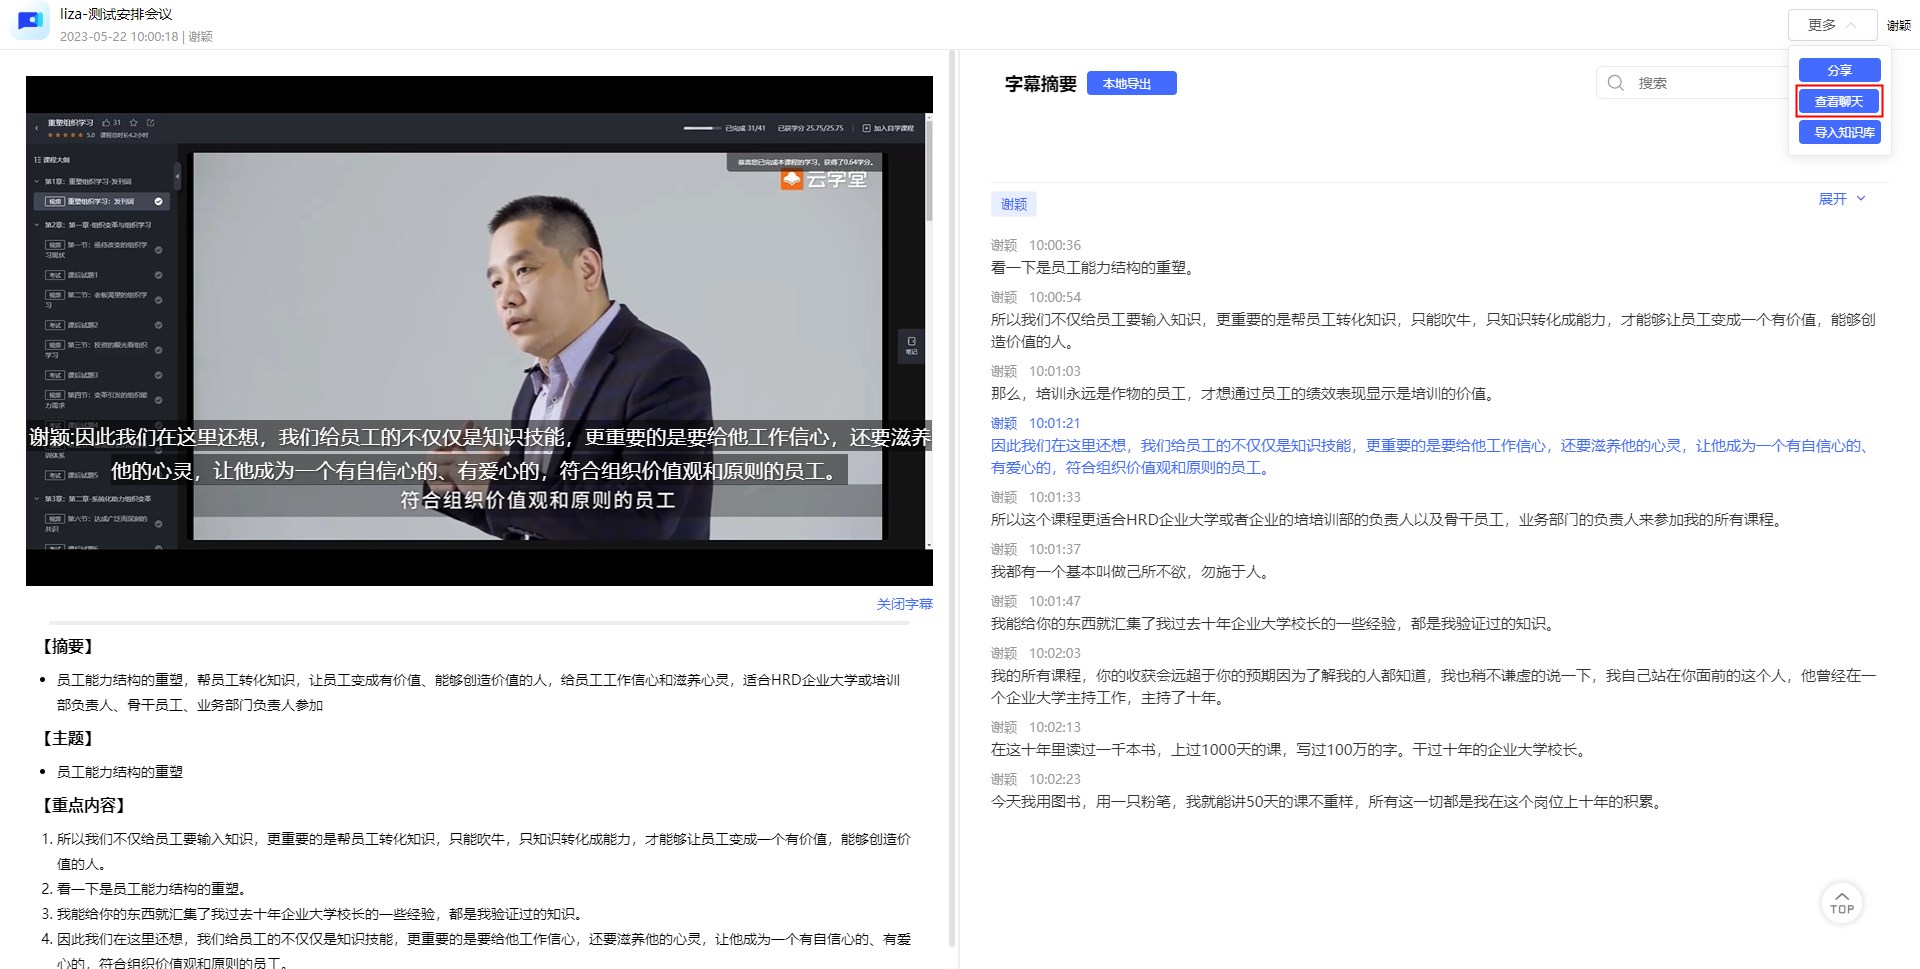The width and height of the screenshot is (1920, 969).
Task: Click the 搜索 subtitle search field
Action: point(1705,83)
